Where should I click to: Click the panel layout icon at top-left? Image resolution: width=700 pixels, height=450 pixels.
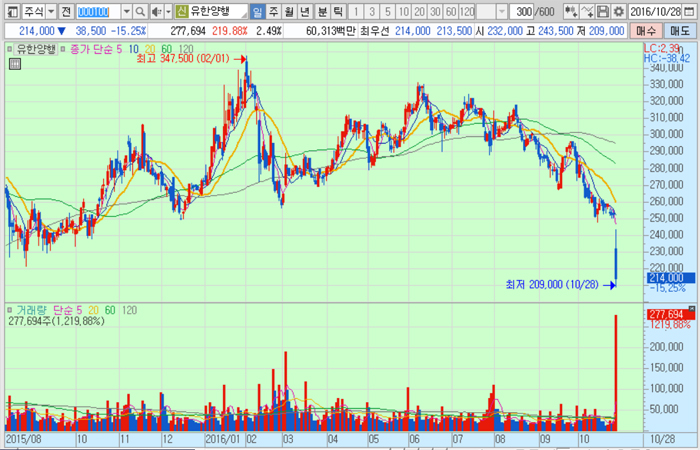[10, 11]
